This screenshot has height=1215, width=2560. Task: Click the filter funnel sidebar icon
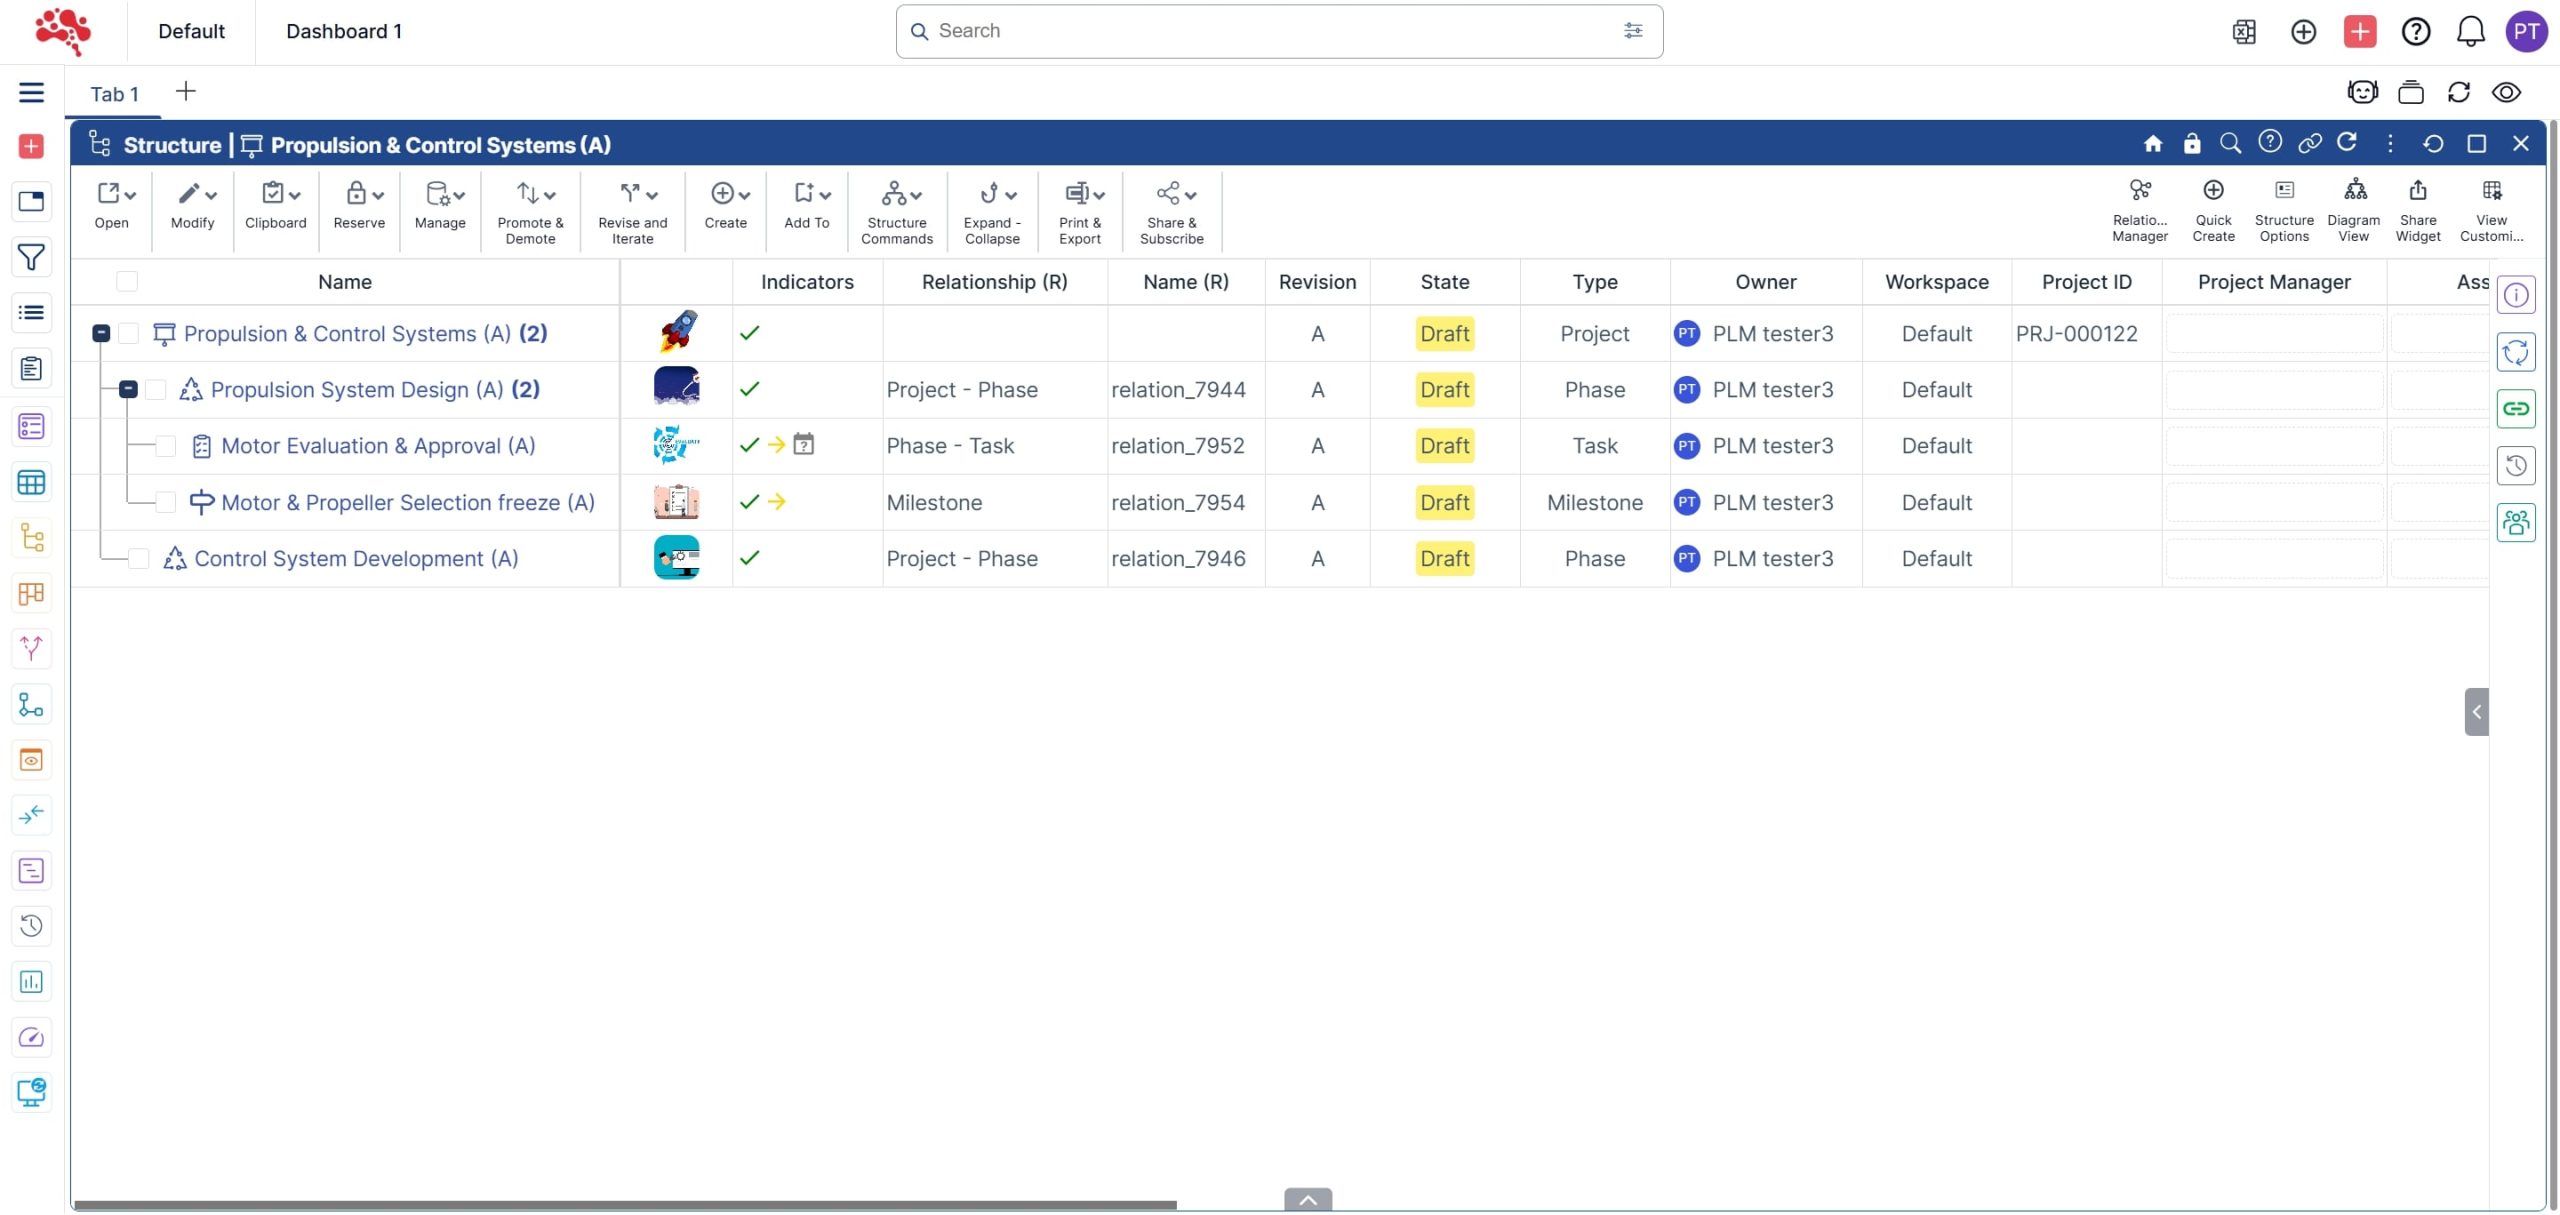(31, 258)
